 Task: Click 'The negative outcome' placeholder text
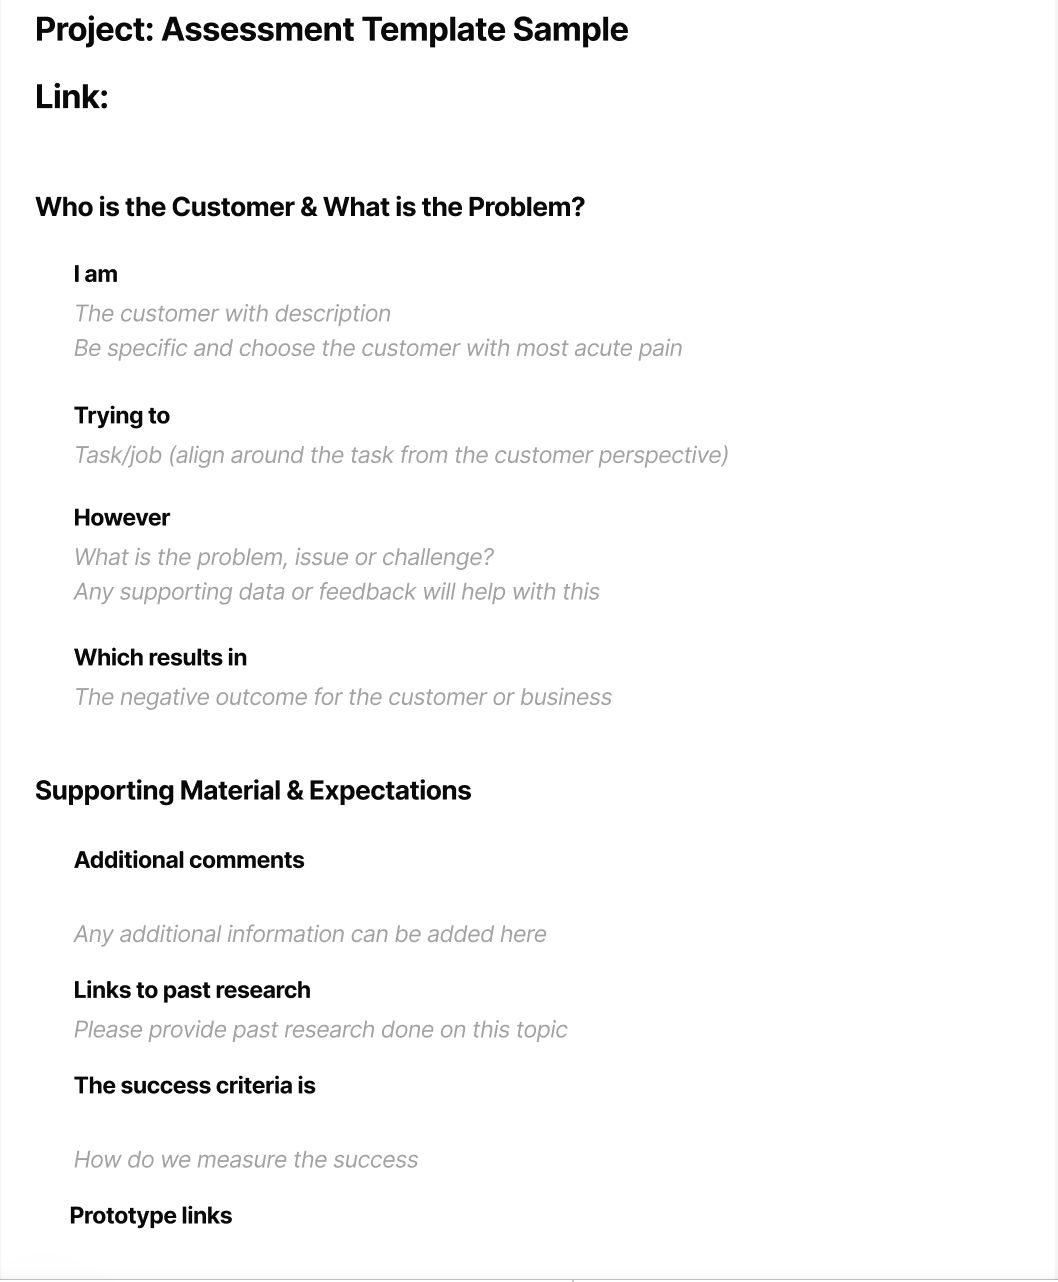click(343, 697)
